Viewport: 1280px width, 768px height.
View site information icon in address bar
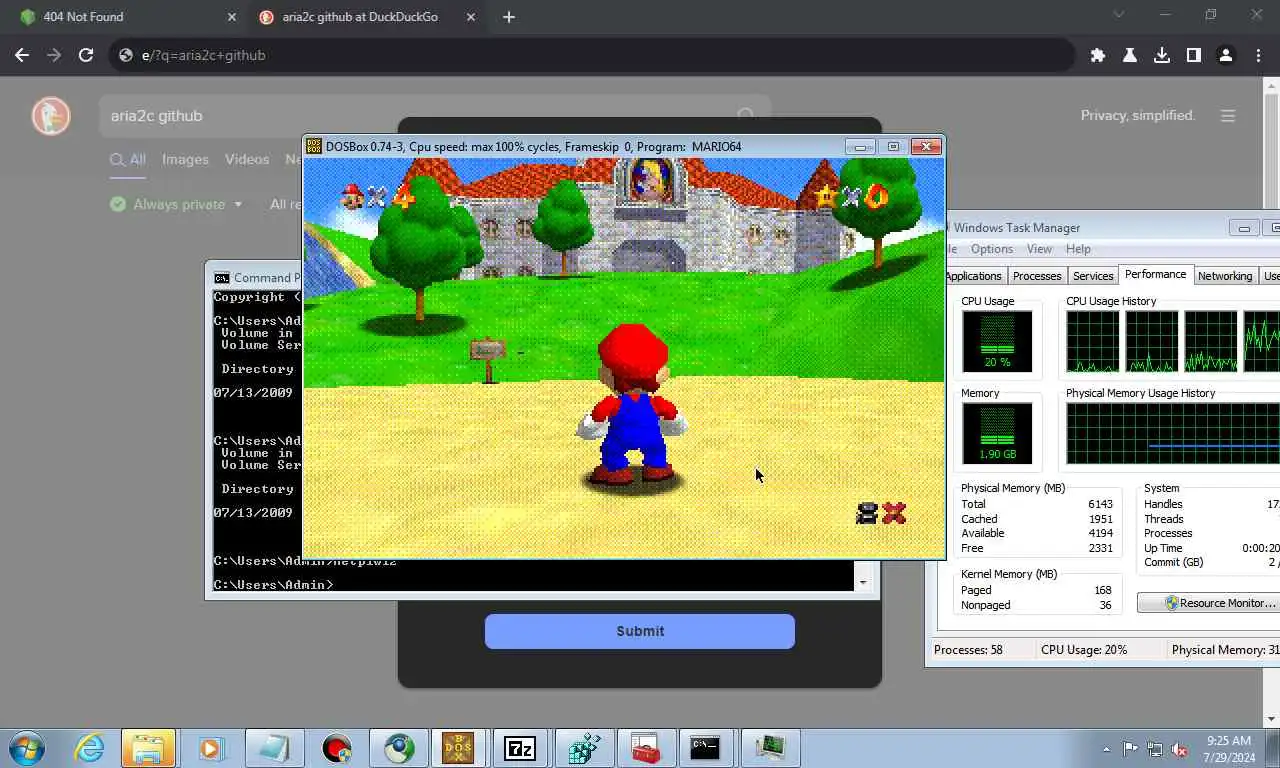tap(126, 55)
